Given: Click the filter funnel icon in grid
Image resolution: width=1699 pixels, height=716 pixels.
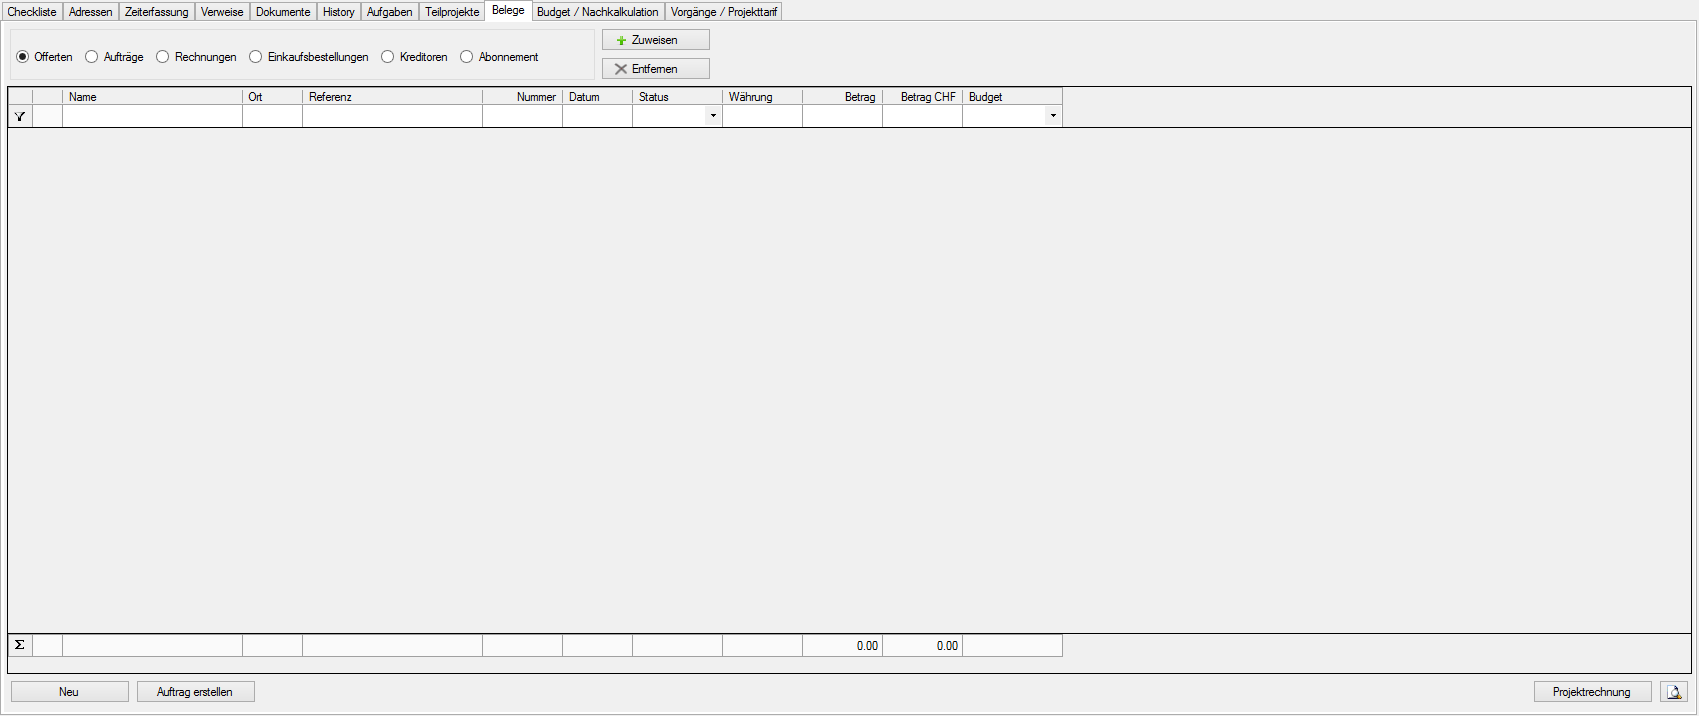Looking at the screenshot, I should click(x=20, y=117).
